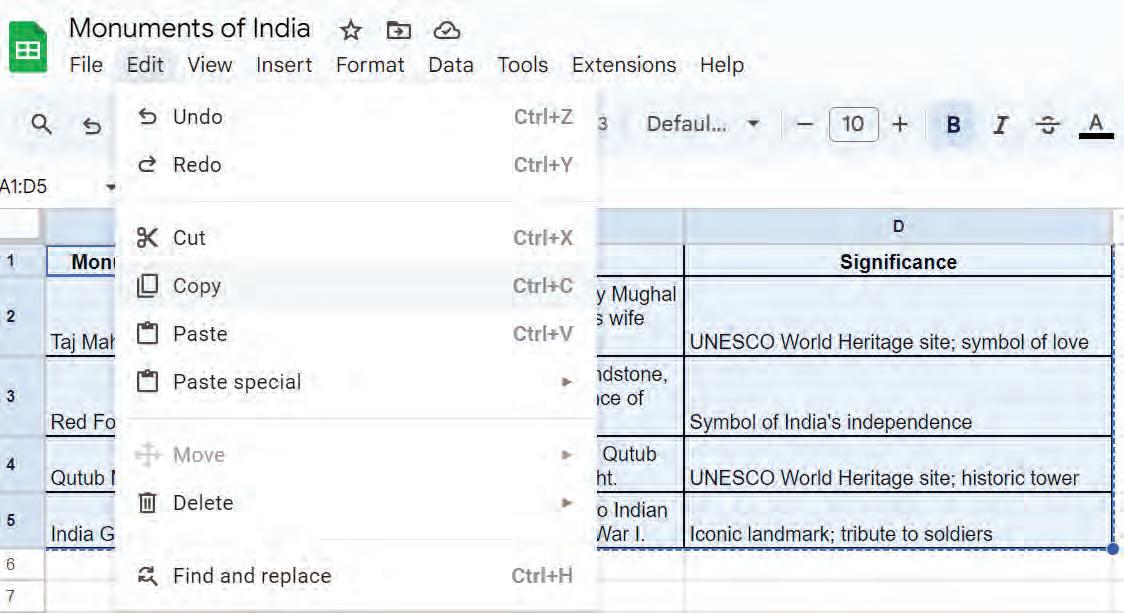Open the Help menu
The image size is (1124, 613).
[x=722, y=65]
